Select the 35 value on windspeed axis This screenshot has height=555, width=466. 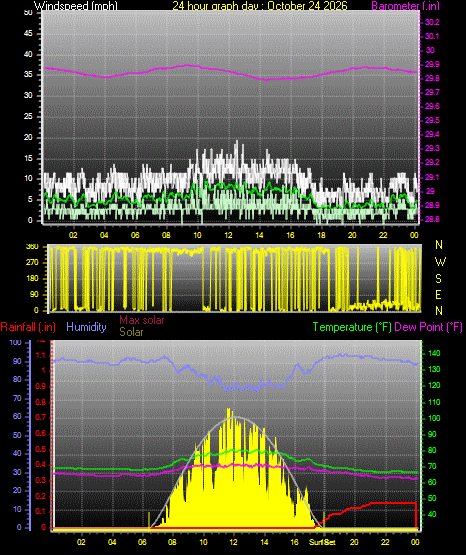click(x=28, y=75)
